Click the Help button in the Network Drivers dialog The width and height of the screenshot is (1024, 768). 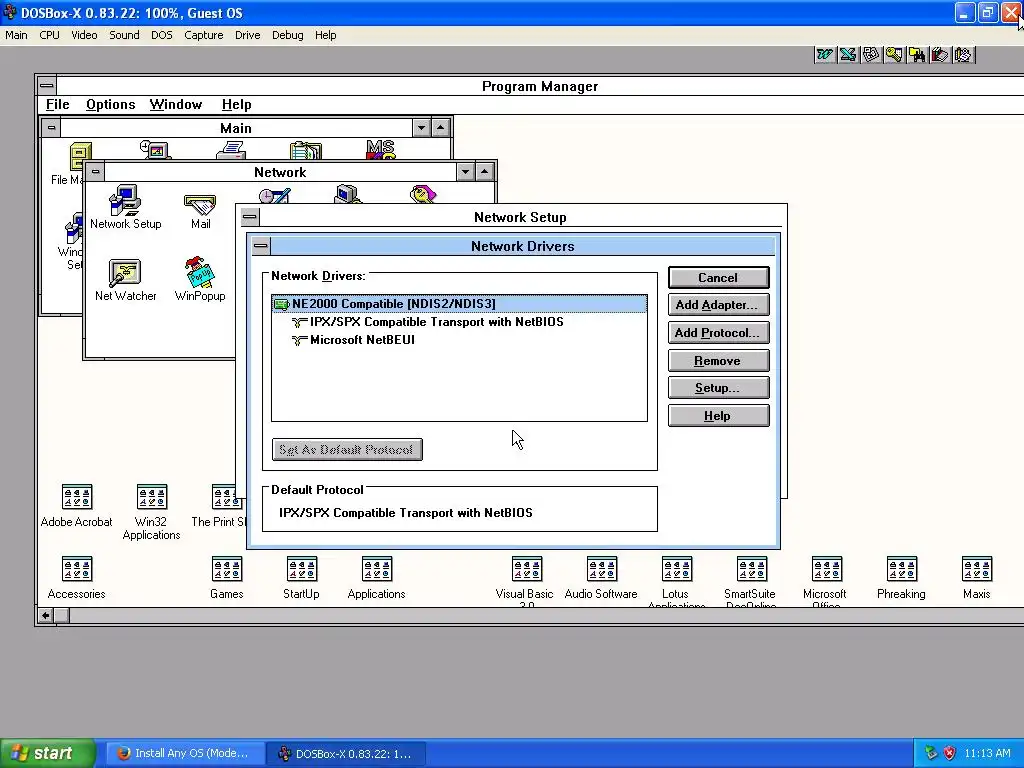pos(718,416)
